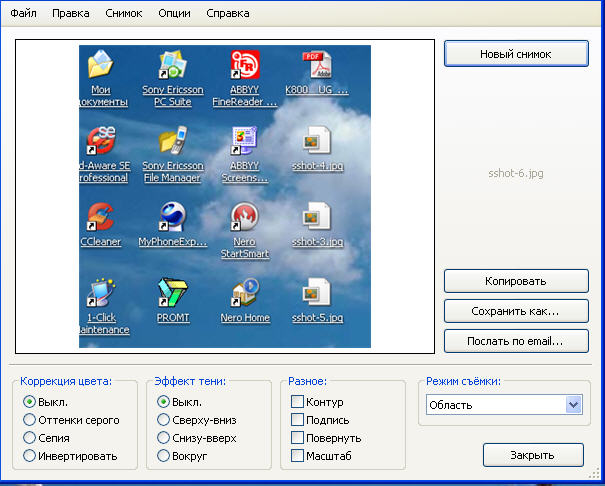This screenshot has height=486, width=605.
Task: Open the Режим съёмки dropdown
Action: coord(573,405)
